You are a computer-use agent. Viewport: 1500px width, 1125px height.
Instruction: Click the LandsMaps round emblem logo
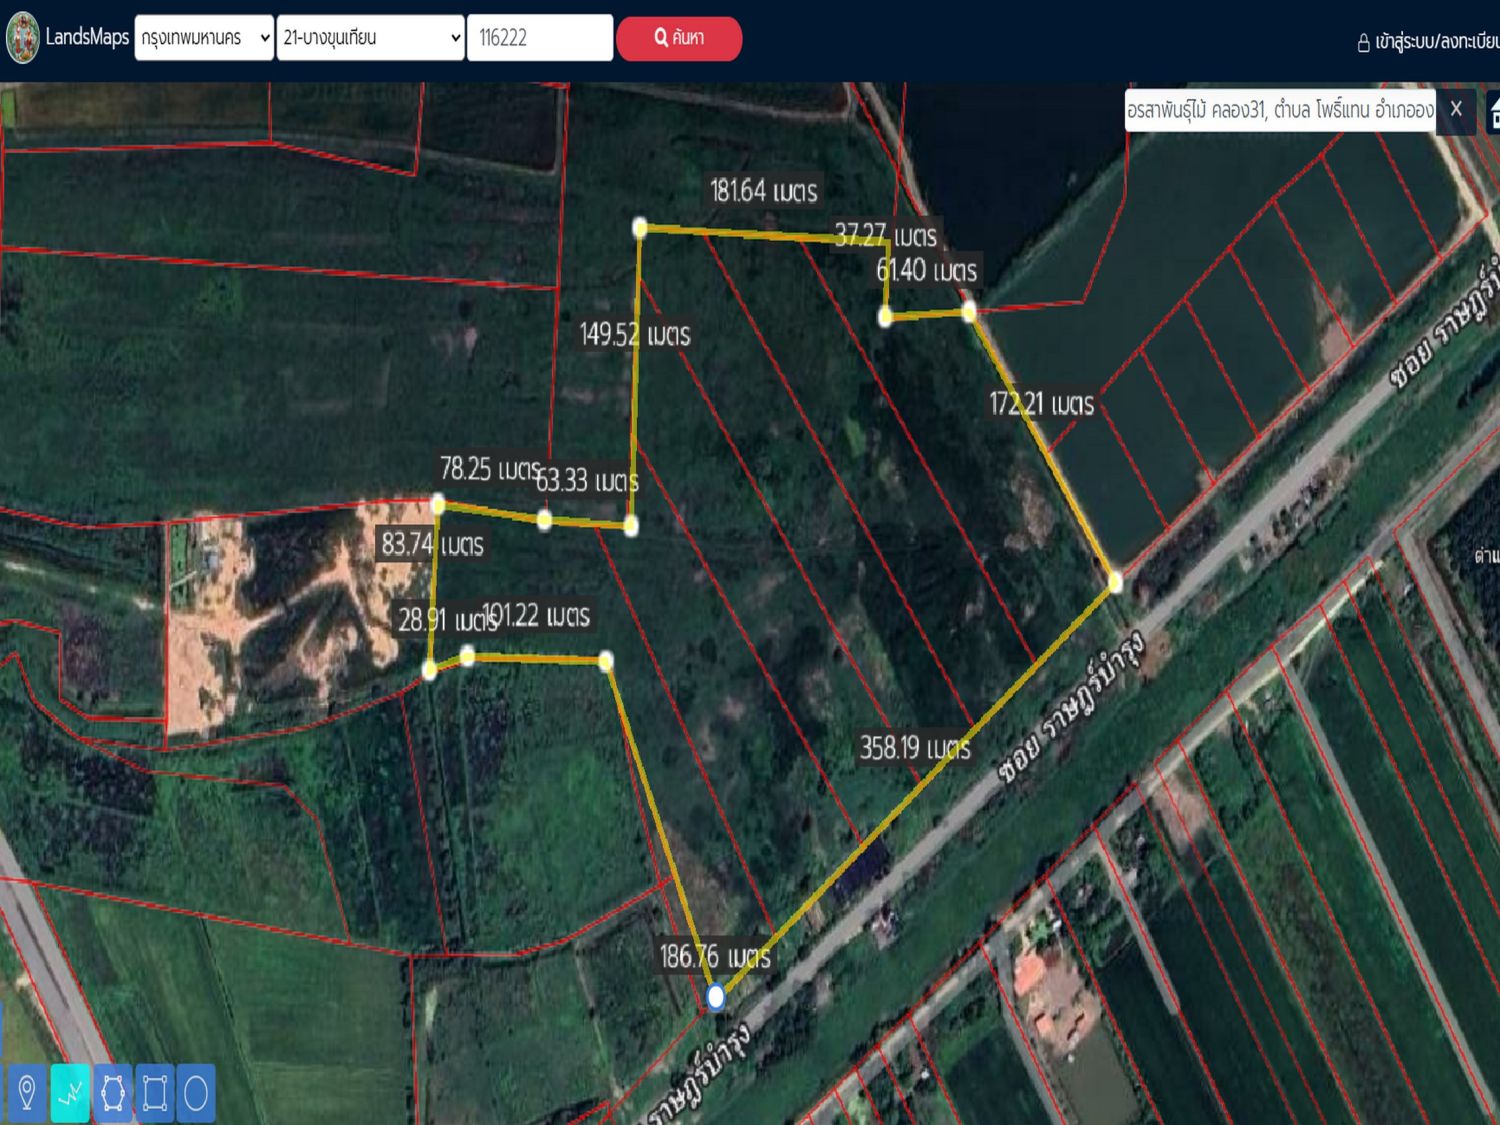22,38
